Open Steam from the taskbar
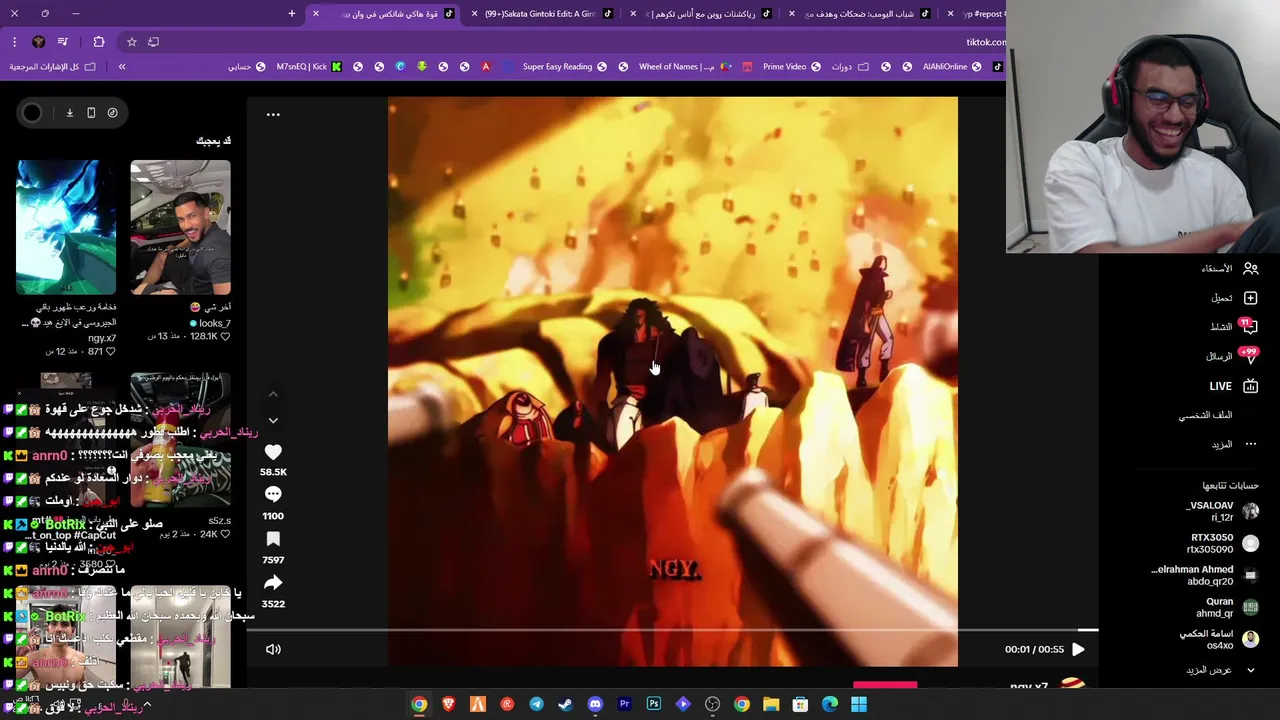 pos(565,704)
